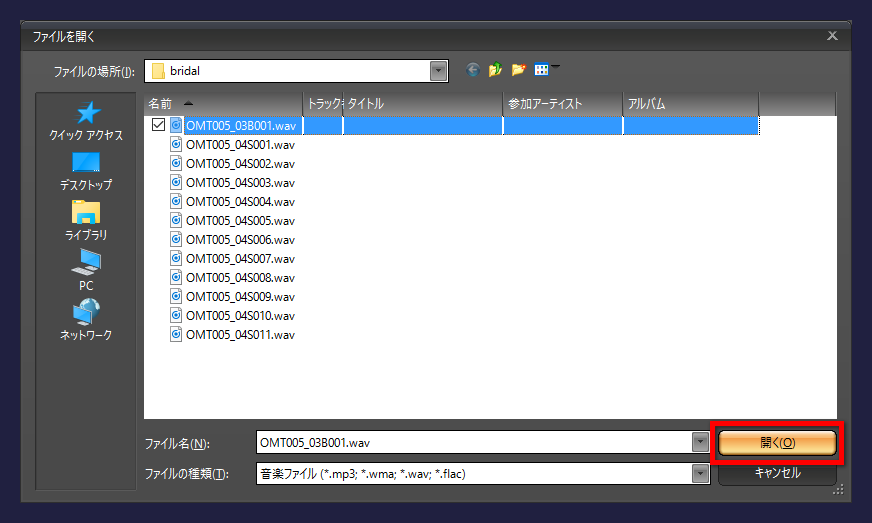The image size is (872, 523).
Task: Click the audio icon of OMT005_04S011.wav
Action: pos(176,334)
